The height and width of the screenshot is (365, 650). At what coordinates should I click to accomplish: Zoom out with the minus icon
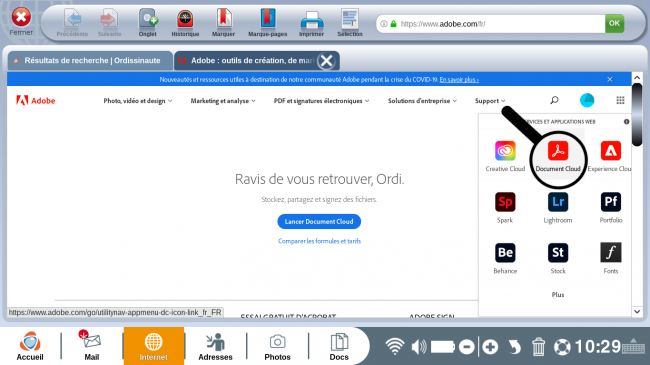pyautogui.click(x=467, y=346)
